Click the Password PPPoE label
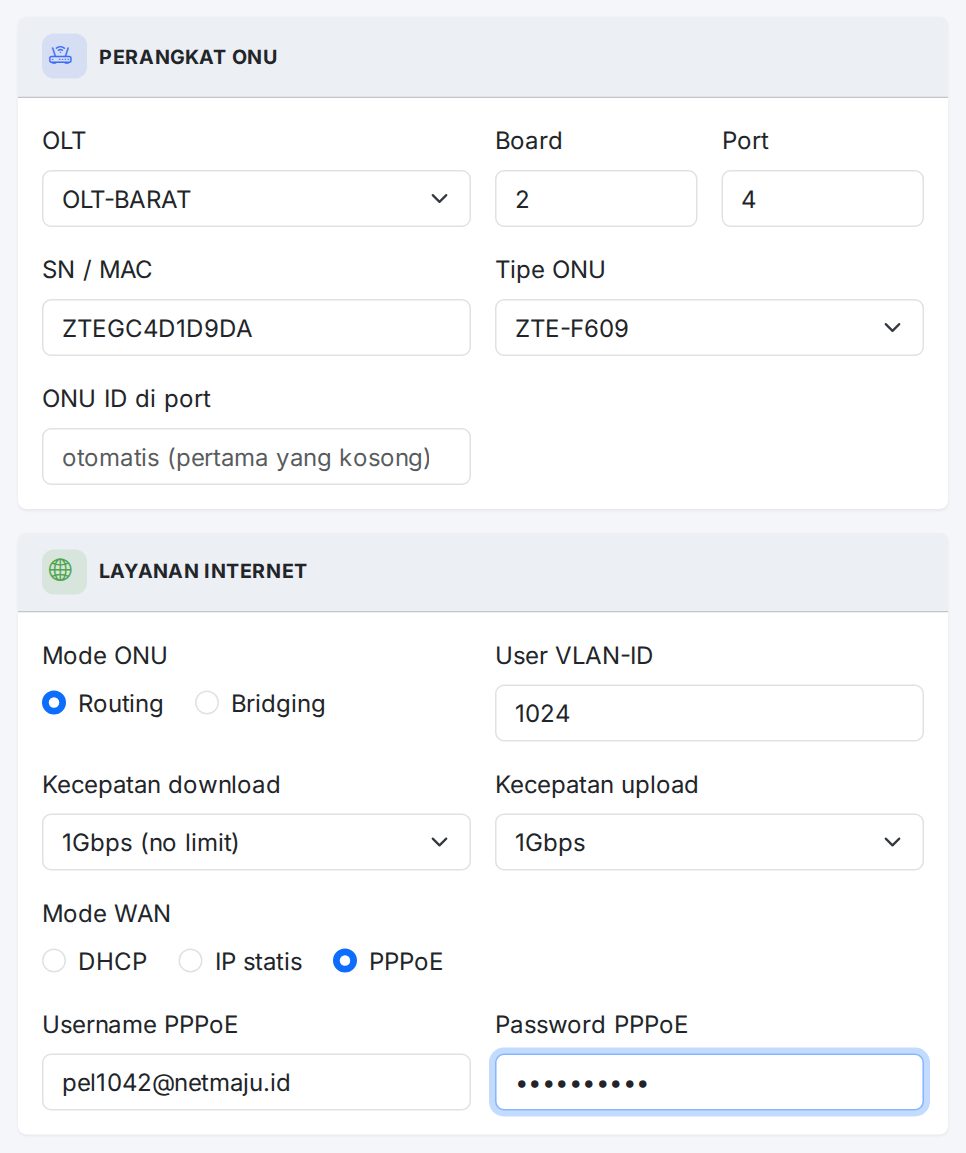Image resolution: width=966 pixels, height=1153 pixels. 591,1024
